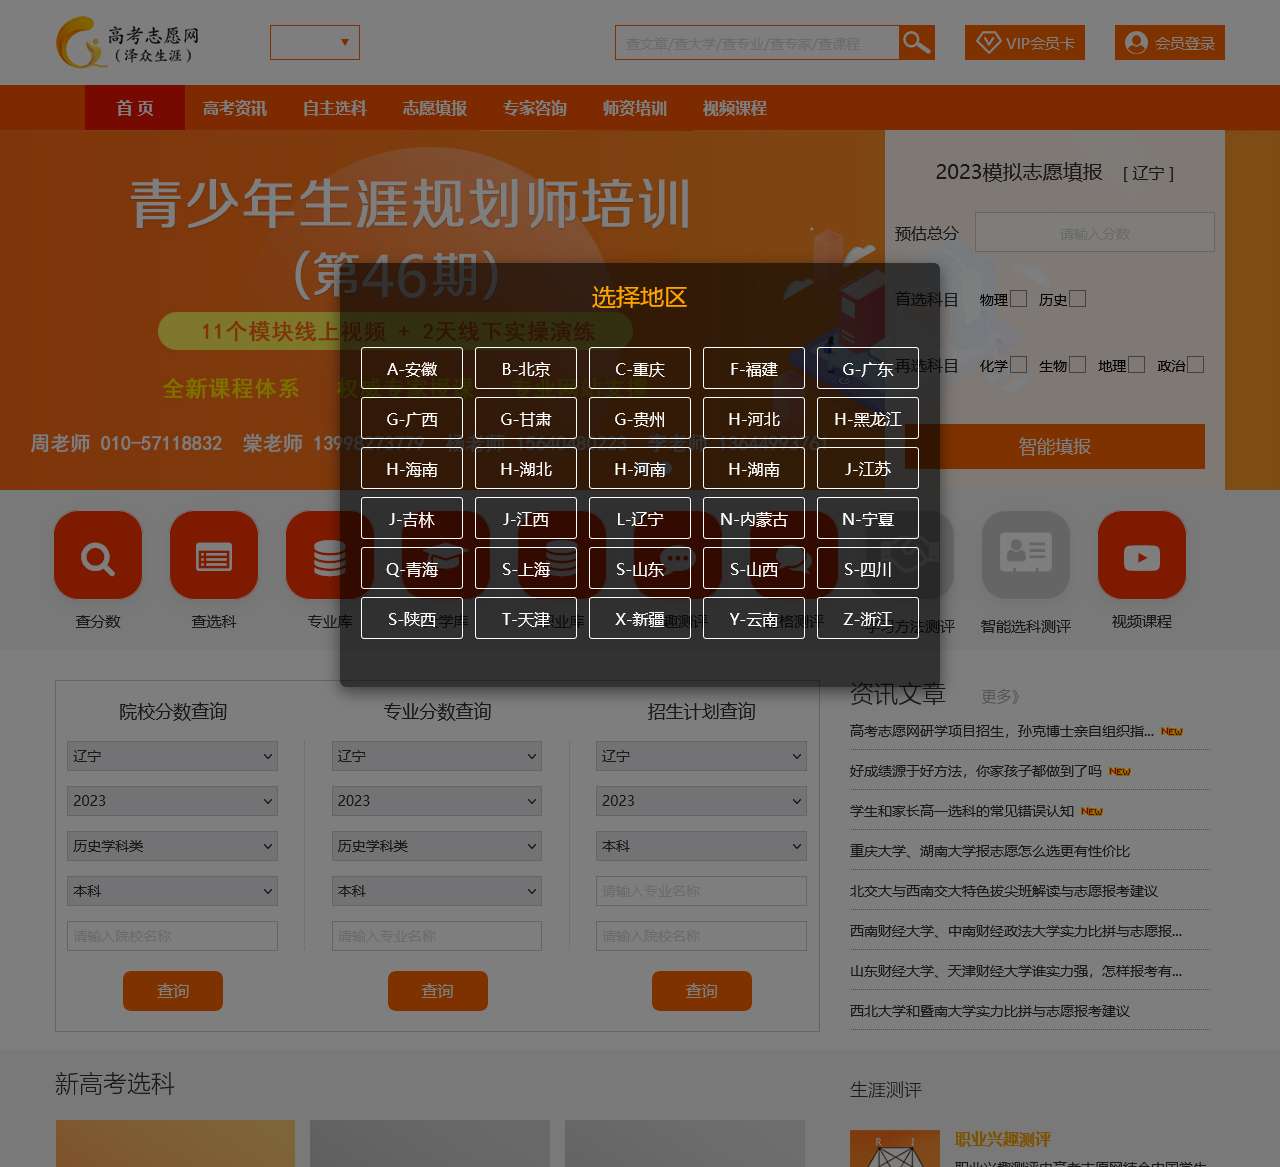1280x1167 pixels.
Task: Open the 职业兴趣测评 link
Action: pyautogui.click(x=1003, y=1139)
